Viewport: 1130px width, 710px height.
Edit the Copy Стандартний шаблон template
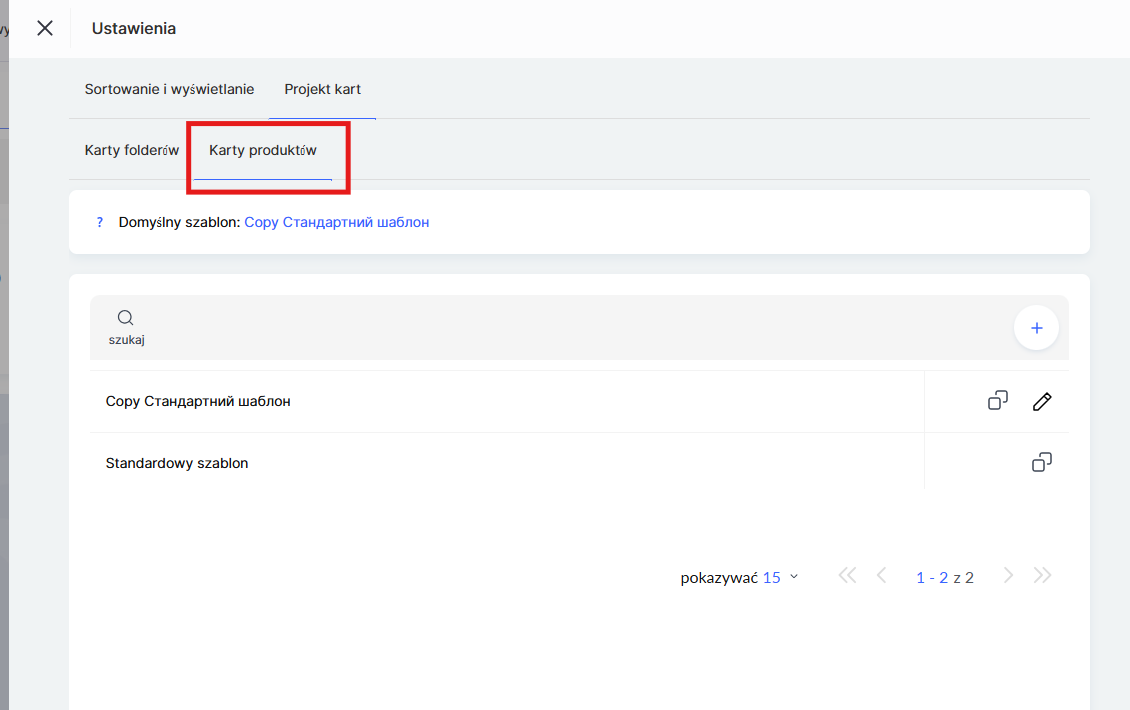(1042, 401)
